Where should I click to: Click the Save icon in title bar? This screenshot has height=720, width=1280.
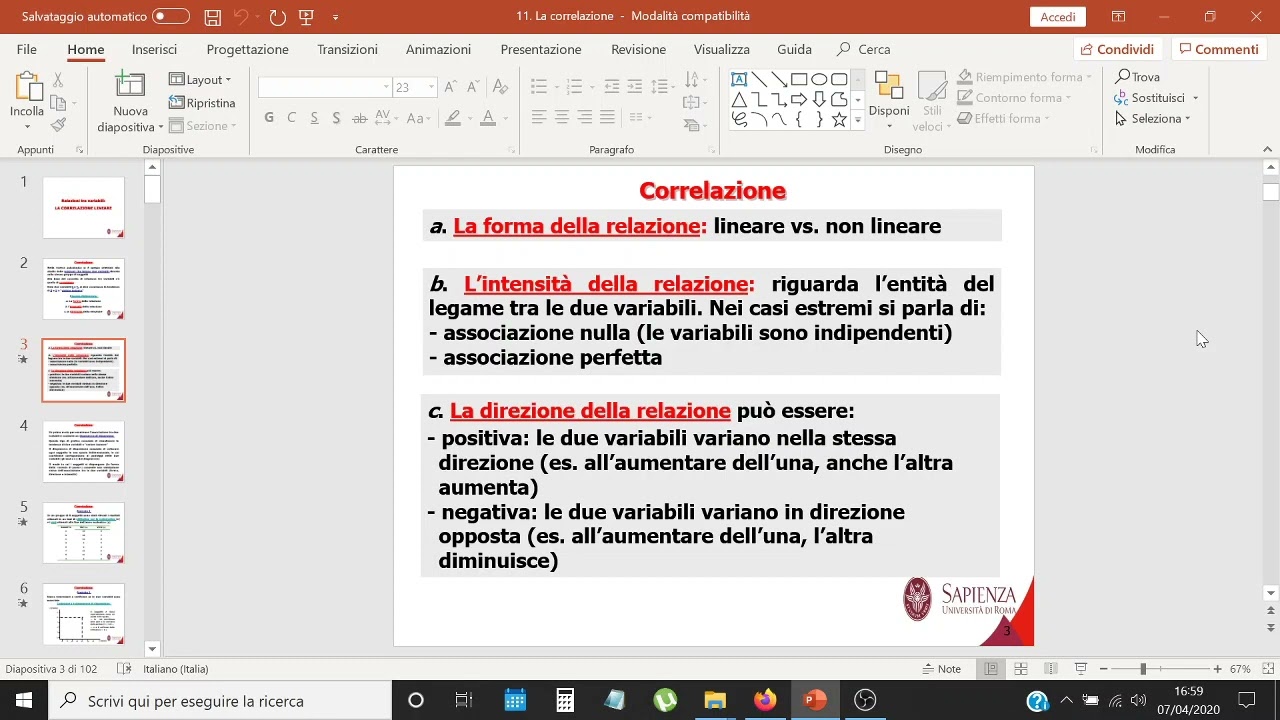pos(212,17)
